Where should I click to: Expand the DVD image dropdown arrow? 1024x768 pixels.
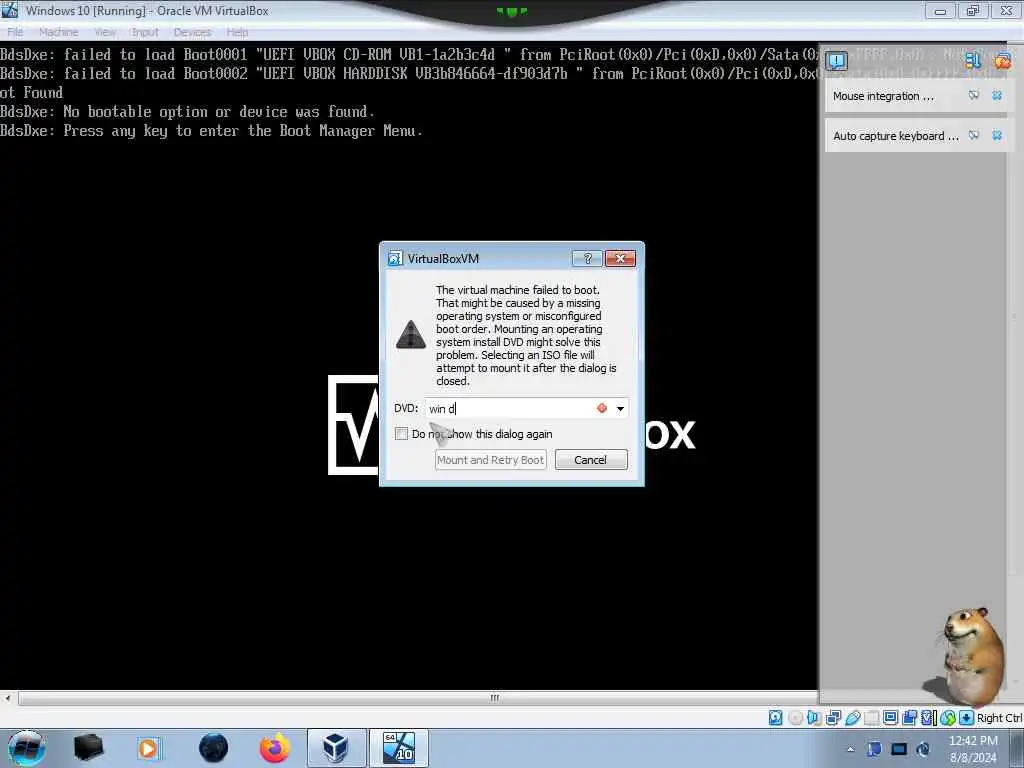click(620, 409)
